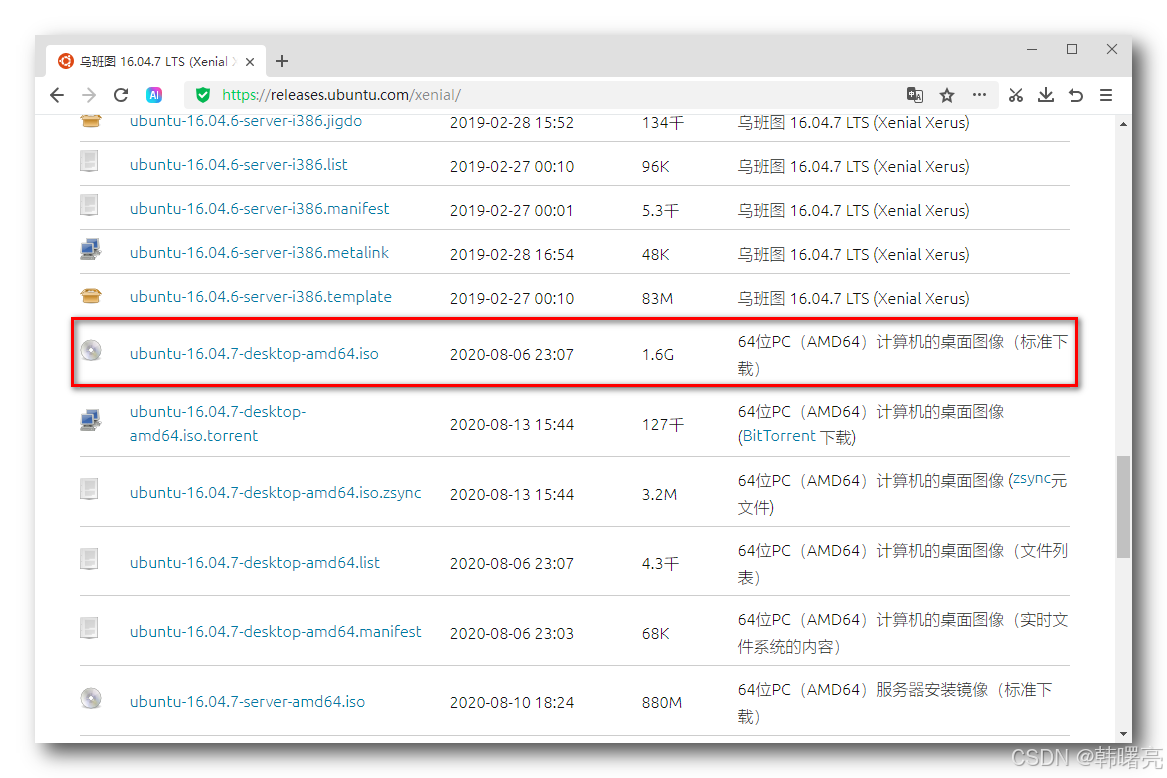The width and height of the screenshot is (1167, 778).
Task: Select the date 2020-08-06 23:07 of desktop iso
Action: tap(511, 354)
